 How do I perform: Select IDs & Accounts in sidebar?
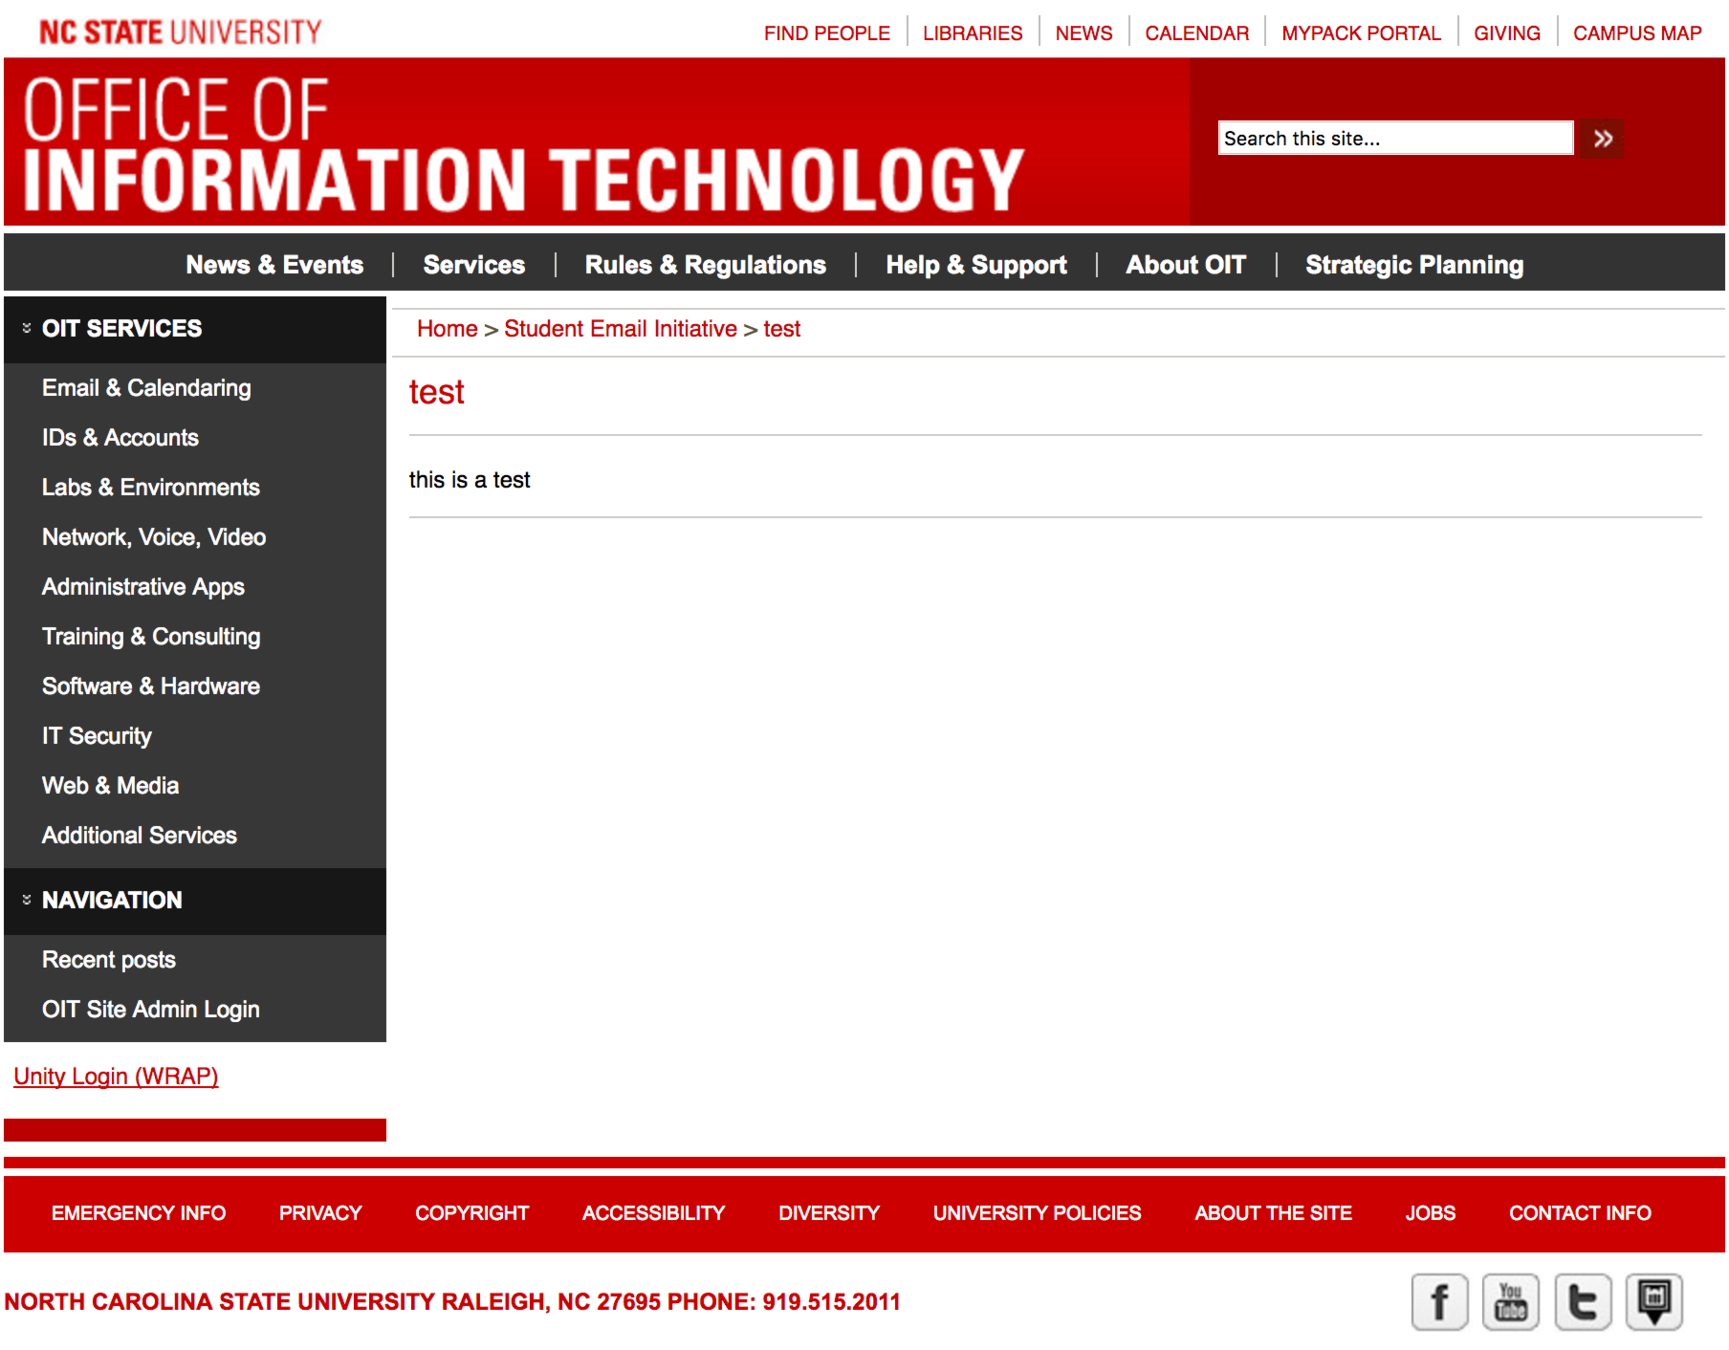coord(120,438)
